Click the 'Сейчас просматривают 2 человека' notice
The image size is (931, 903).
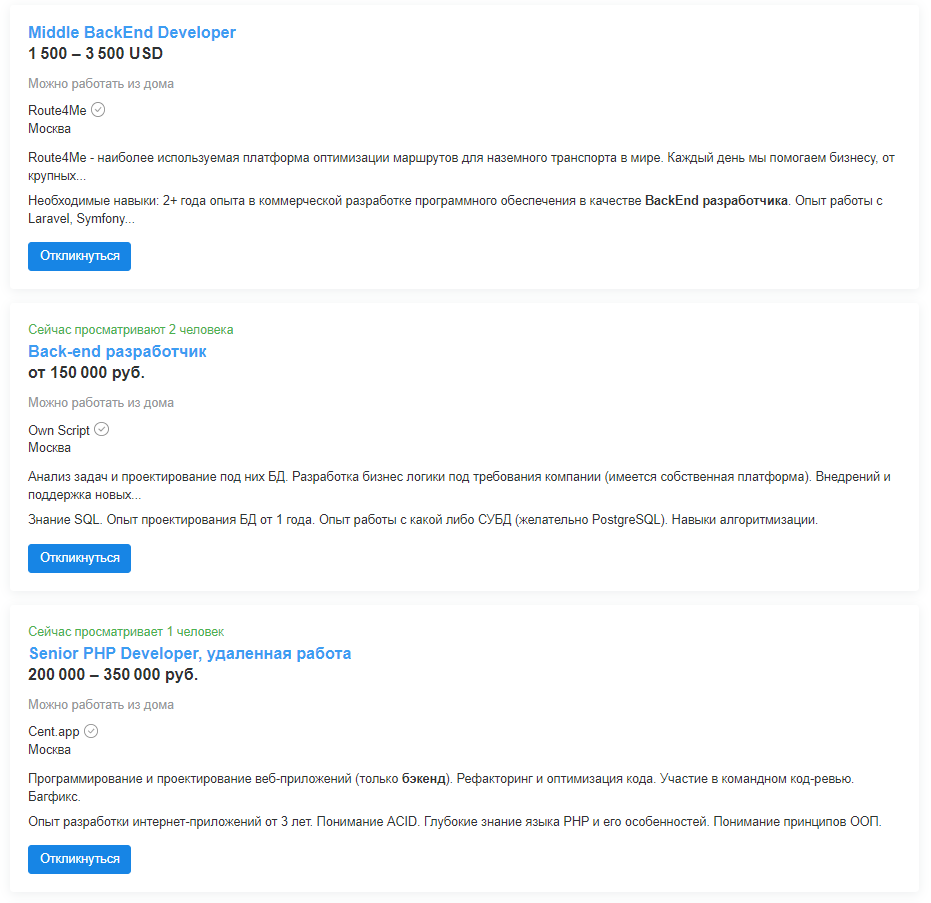[x=131, y=330]
